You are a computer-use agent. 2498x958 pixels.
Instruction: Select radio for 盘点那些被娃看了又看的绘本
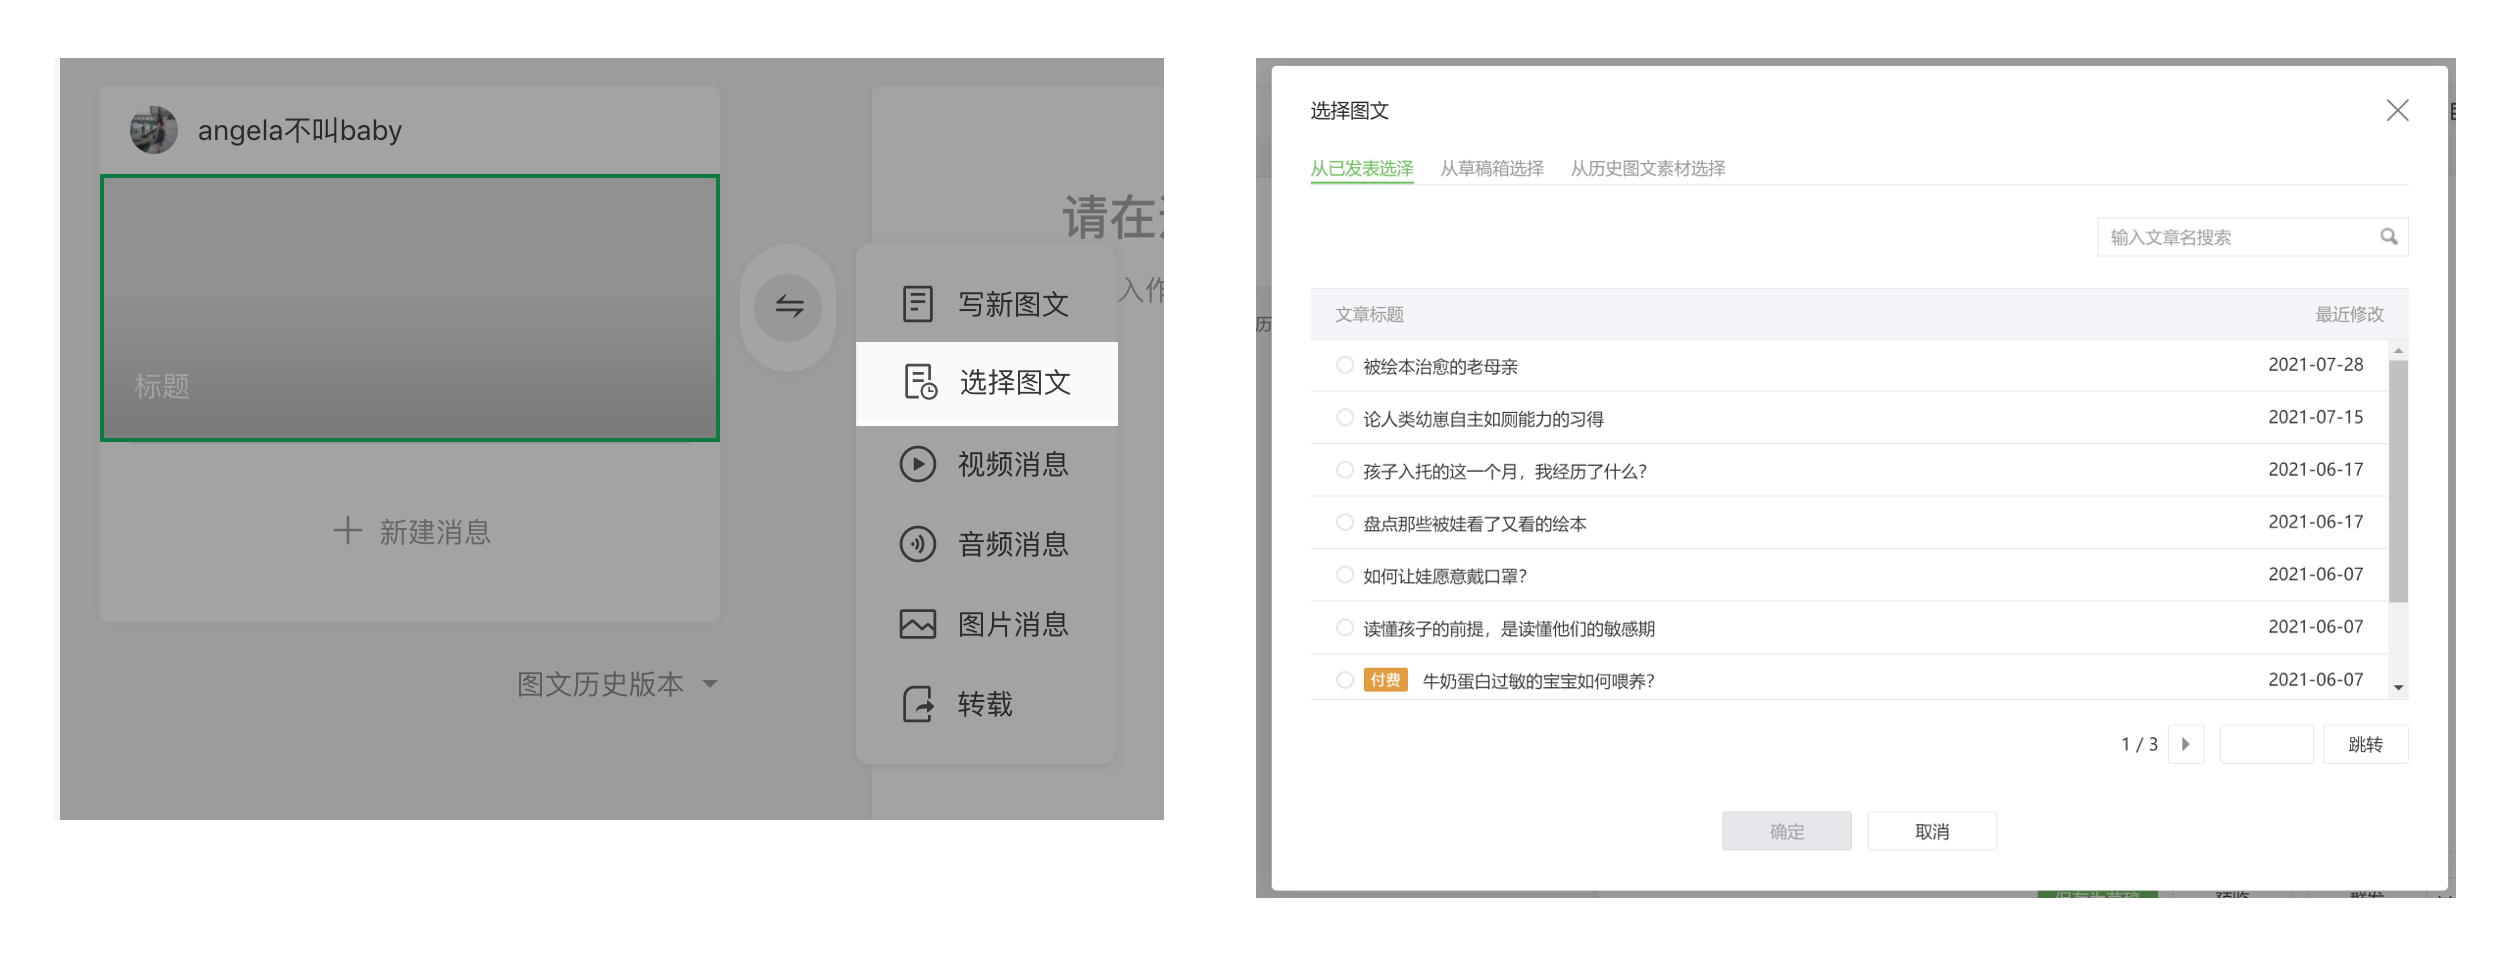pyautogui.click(x=1345, y=522)
